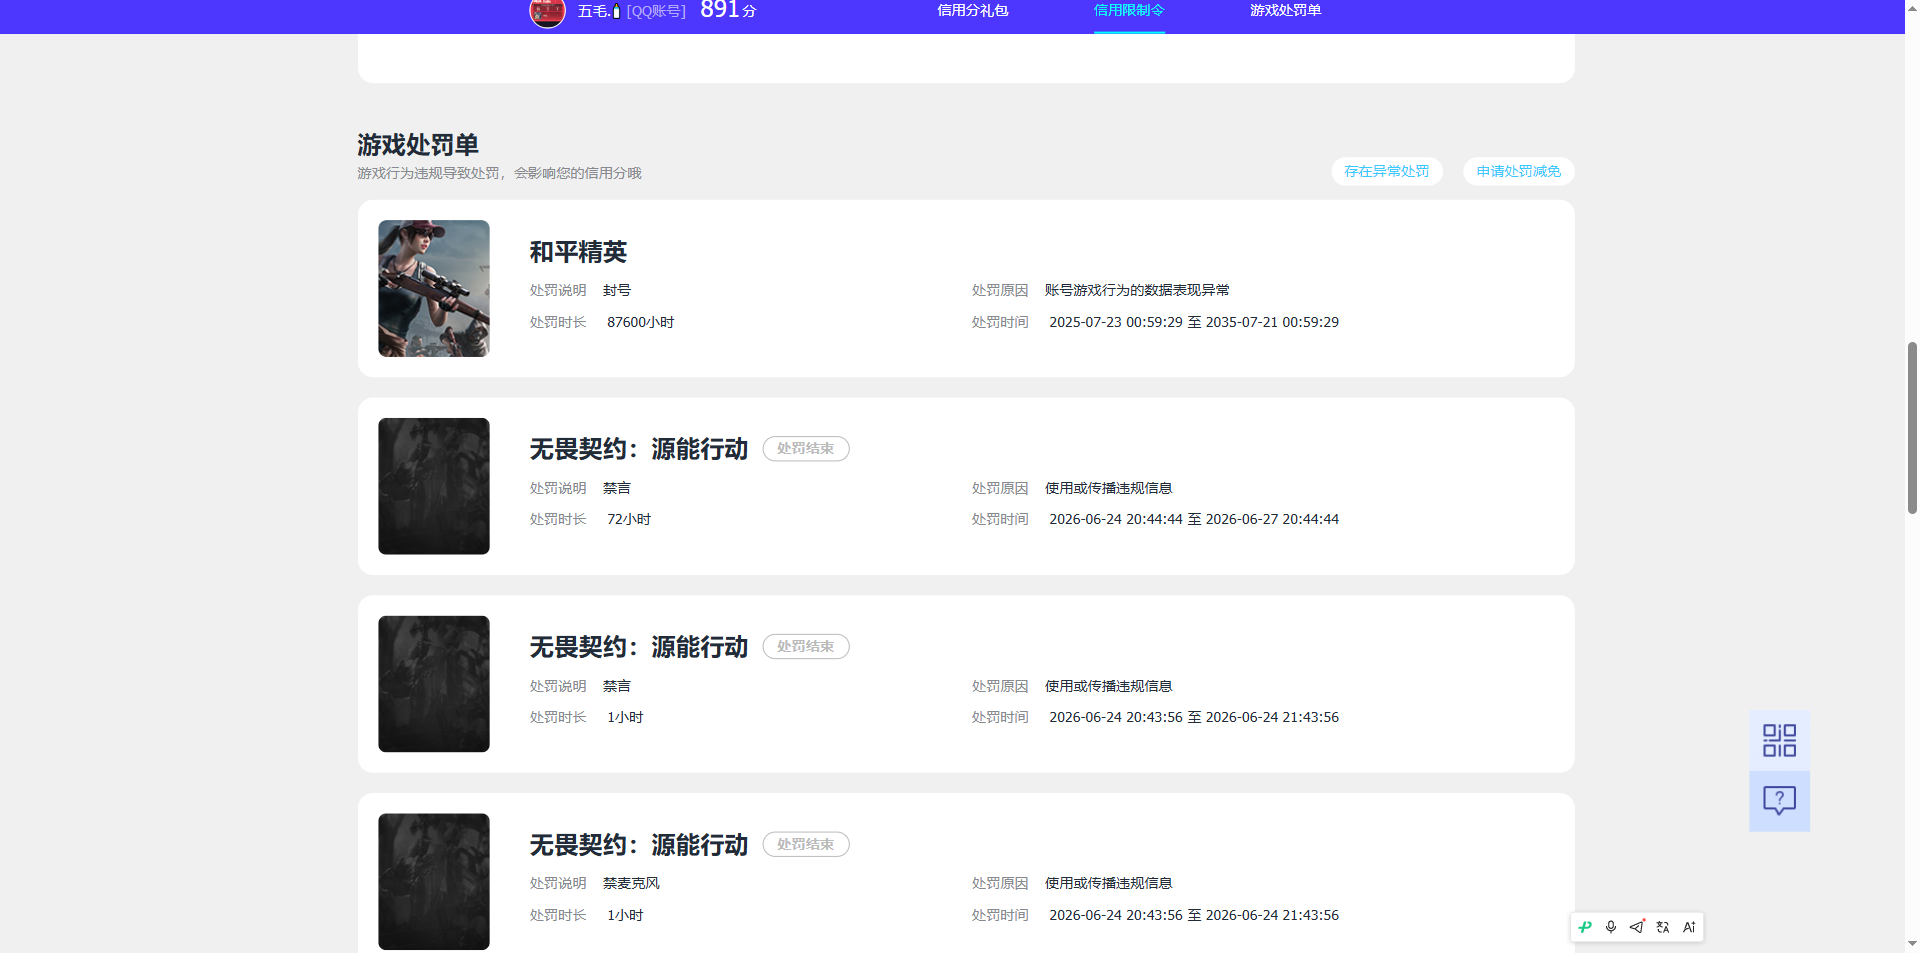The width and height of the screenshot is (1920, 953).
Task: Click 禁麦克风 penalty description
Action: [x=631, y=883]
